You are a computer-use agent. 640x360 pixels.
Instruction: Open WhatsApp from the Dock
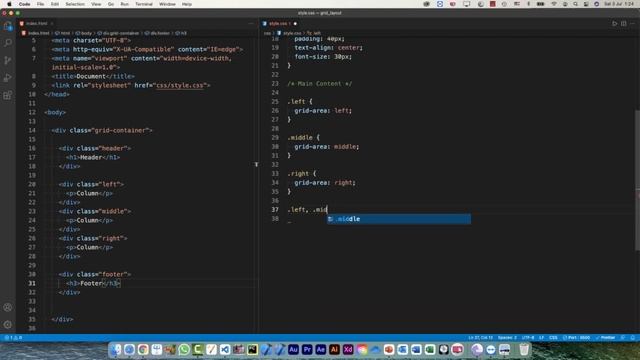(184, 349)
